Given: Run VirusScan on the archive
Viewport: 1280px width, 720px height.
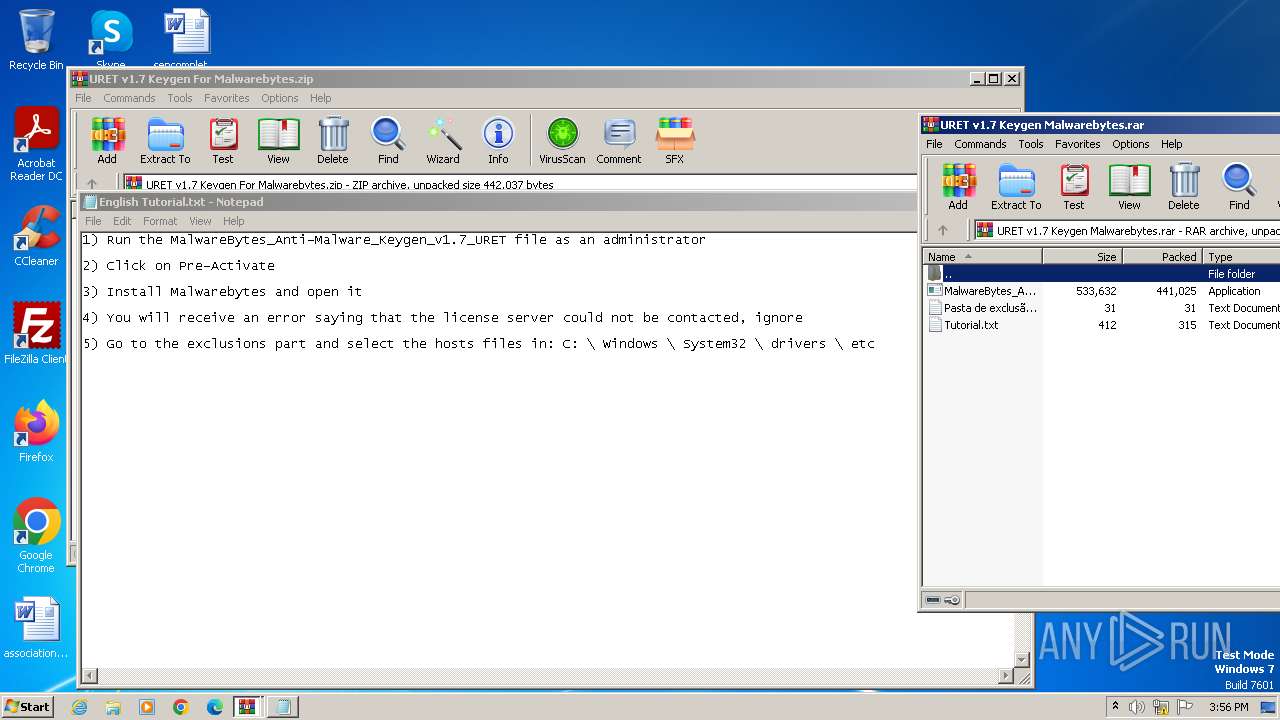Looking at the screenshot, I should click(x=562, y=141).
